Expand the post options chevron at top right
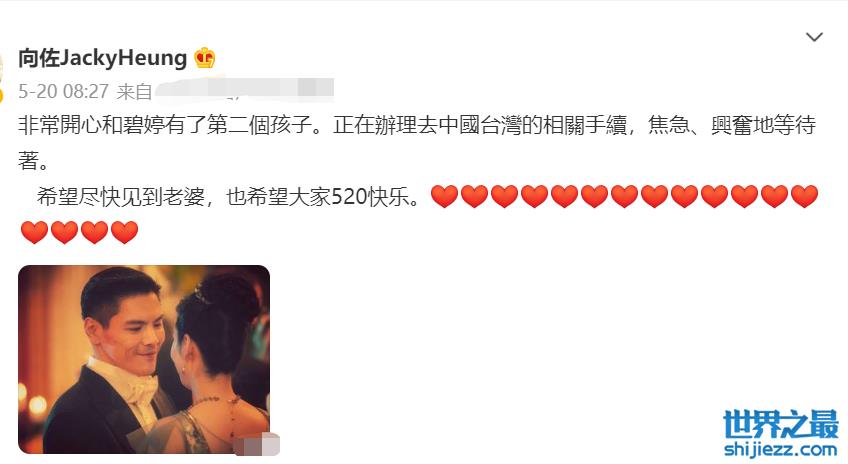 click(x=814, y=37)
